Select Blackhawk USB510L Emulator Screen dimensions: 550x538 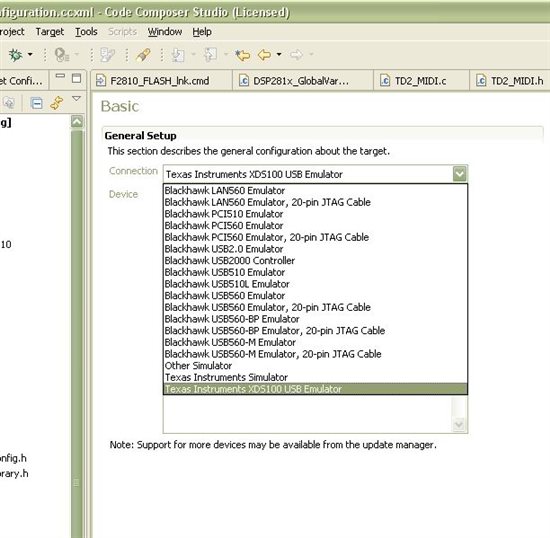(x=315, y=284)
